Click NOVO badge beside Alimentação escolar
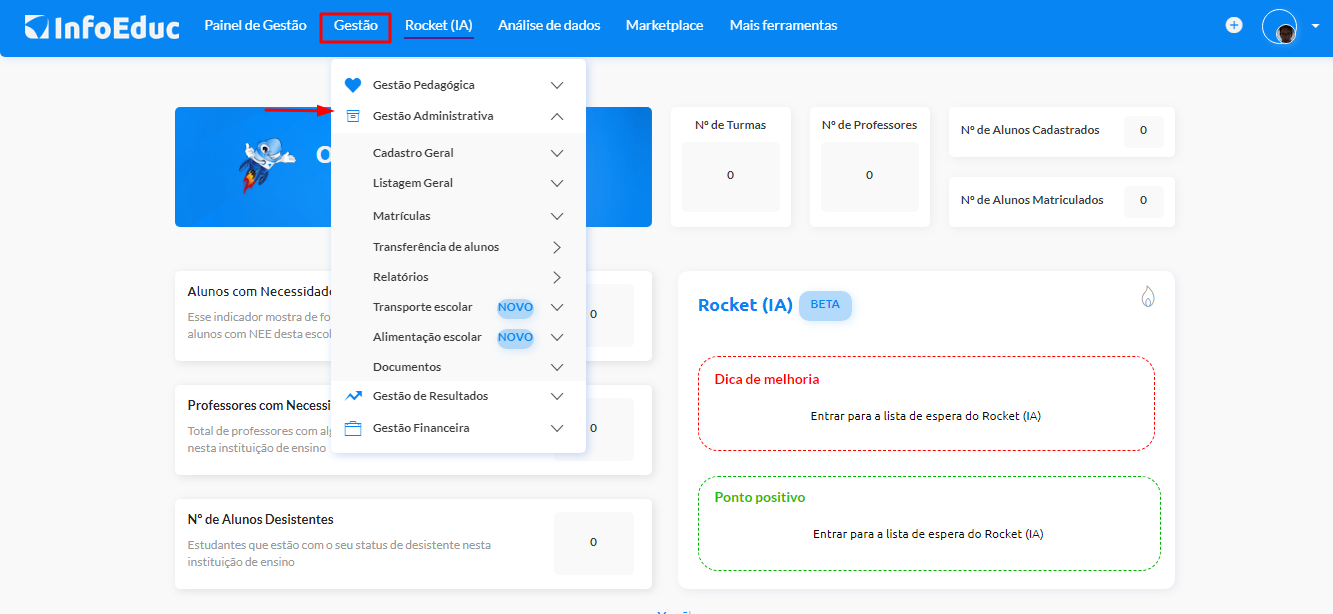The width and height of the screenshot is (1333, 614). pyautogui.click(x=515, y=337)
